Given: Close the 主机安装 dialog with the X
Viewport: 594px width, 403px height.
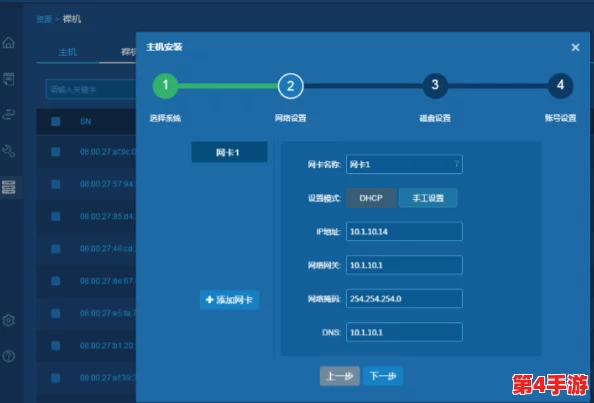Looking at the screenshot, I should pos(575,47).
